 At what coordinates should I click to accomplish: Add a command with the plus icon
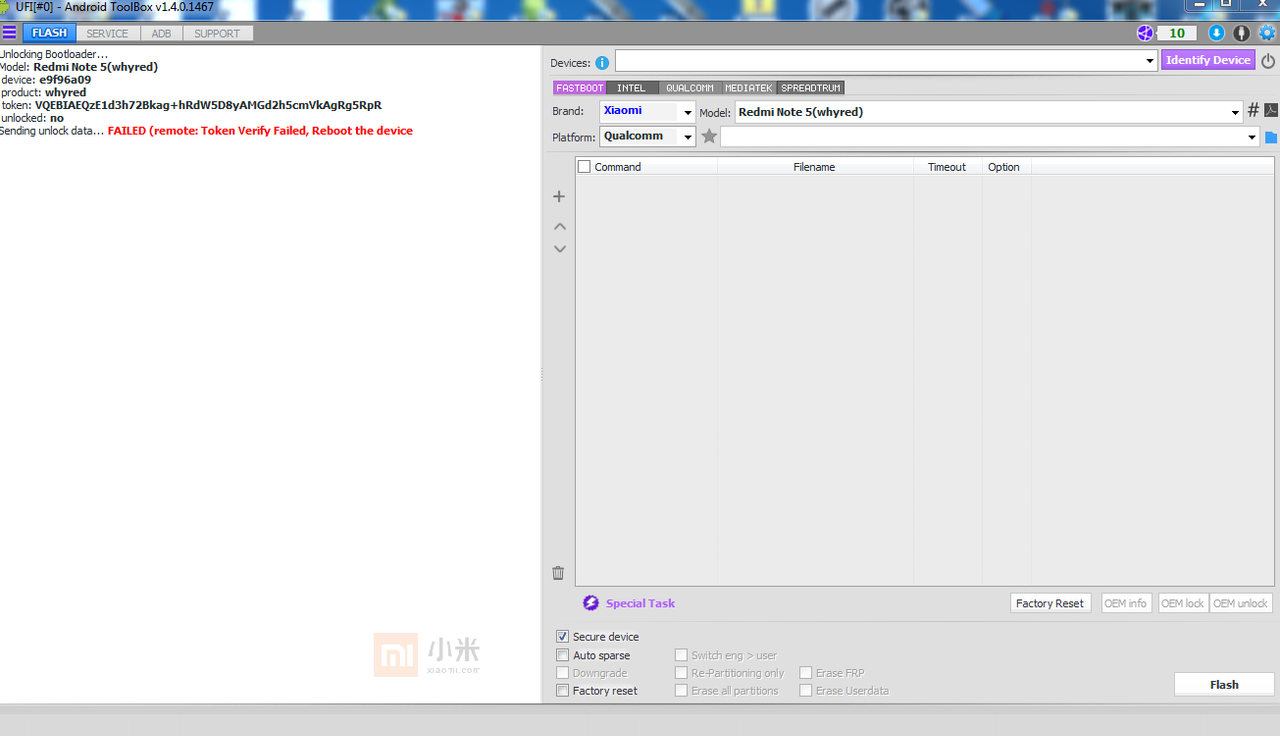tap(559, 197)
